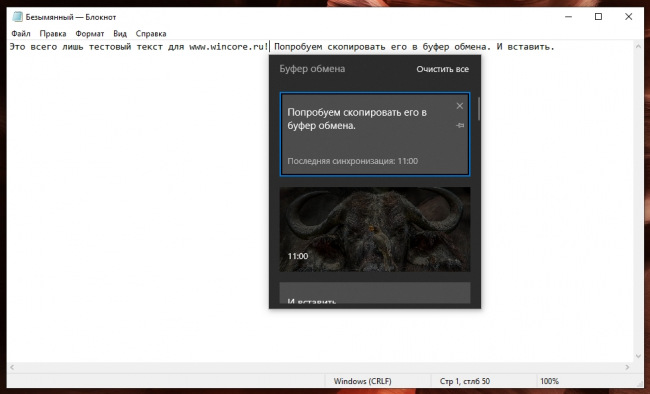Click the horizontal scroll right arrow
Image resolution: width=650 pixels, height=394 pixels.
627,367
